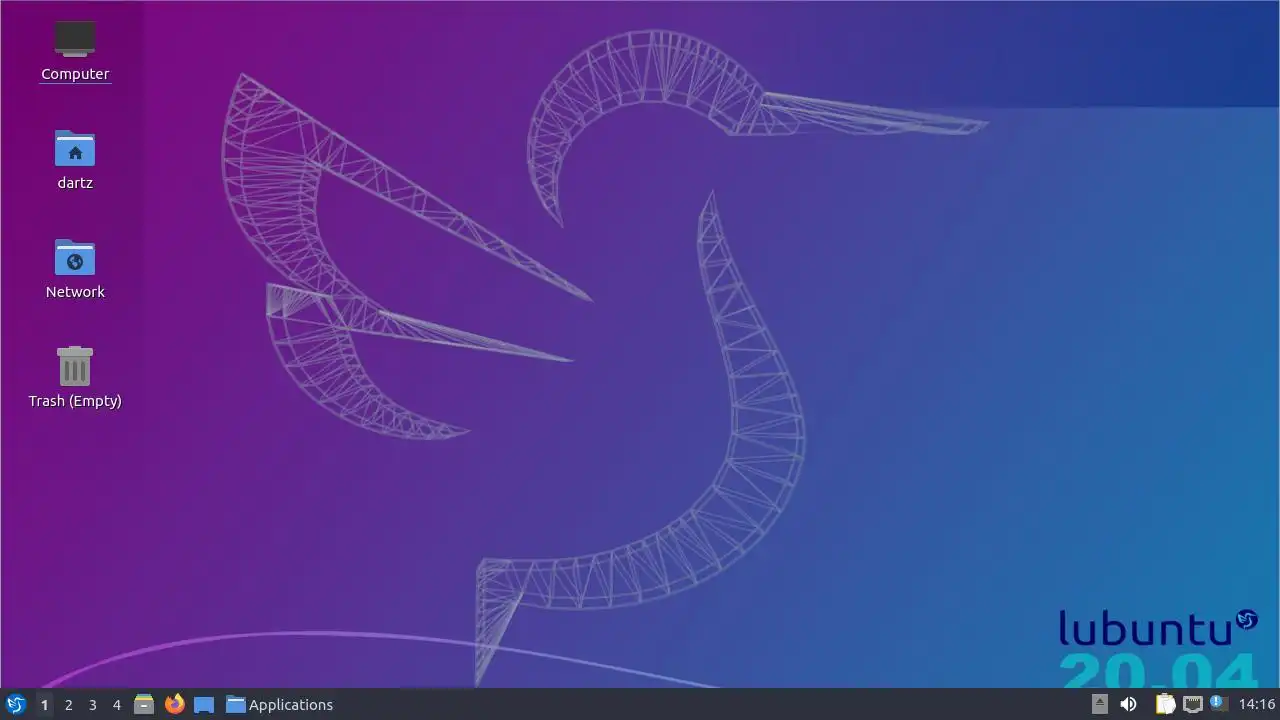Launch the file manager from the panel
Image resolution: width=1280 pixels, height=720 pixels.
click(144, 704)
